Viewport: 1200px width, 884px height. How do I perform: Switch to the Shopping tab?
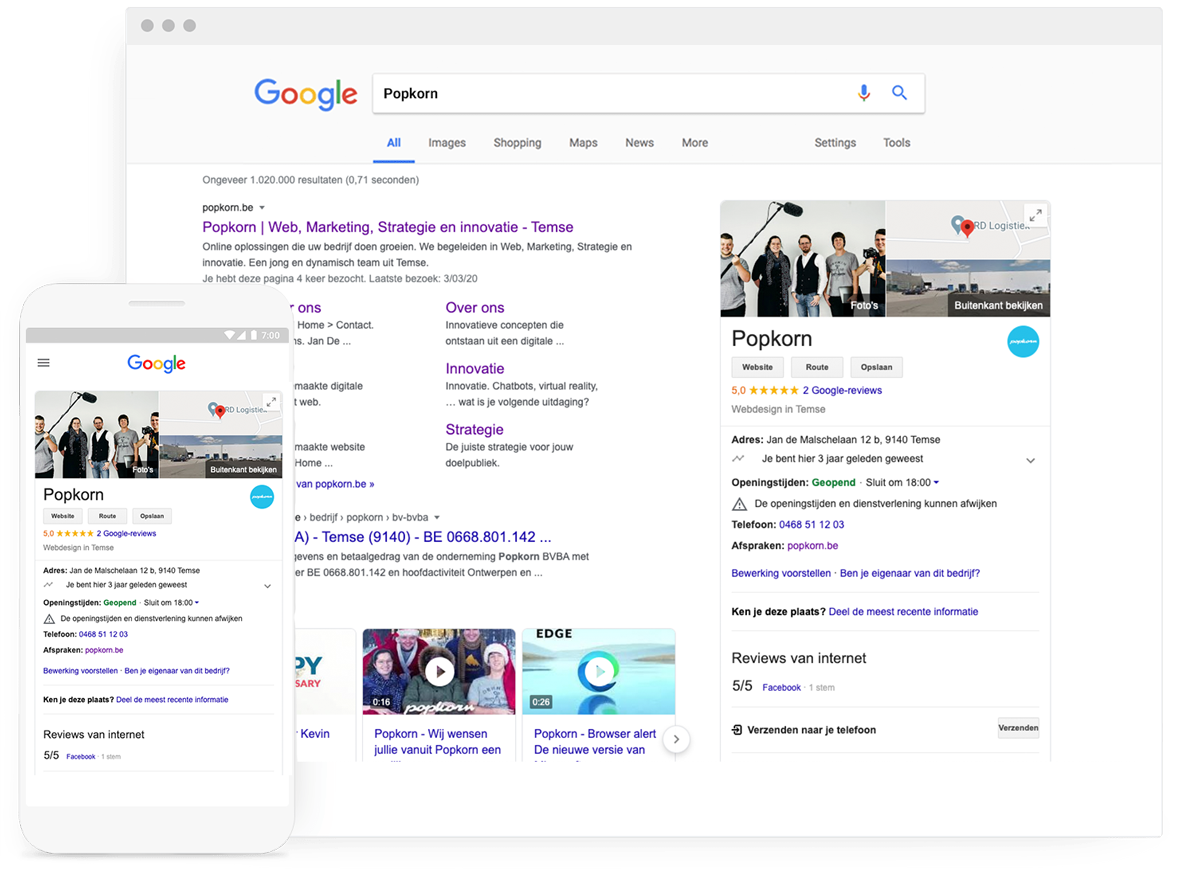tap(517, 143)
